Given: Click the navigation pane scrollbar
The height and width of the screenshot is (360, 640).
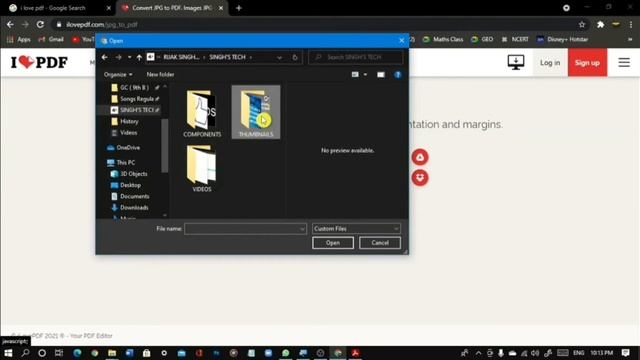Looking at the screenshot, I should tap(165, 145).
